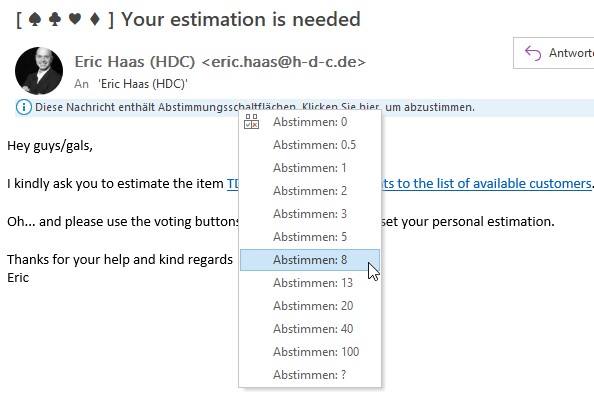The height and width of the screenshot is (419, 594).
Task: Open the list of available customers link
Action: pos(486,184)
